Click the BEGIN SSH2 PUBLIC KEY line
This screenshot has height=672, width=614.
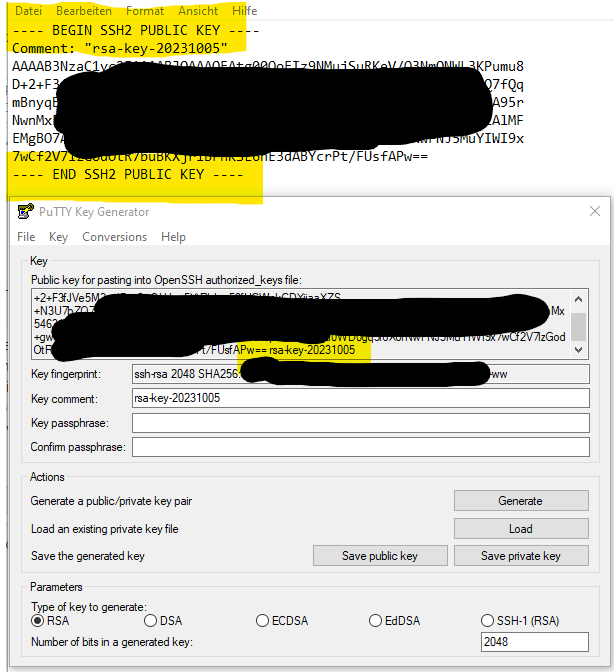135,30
